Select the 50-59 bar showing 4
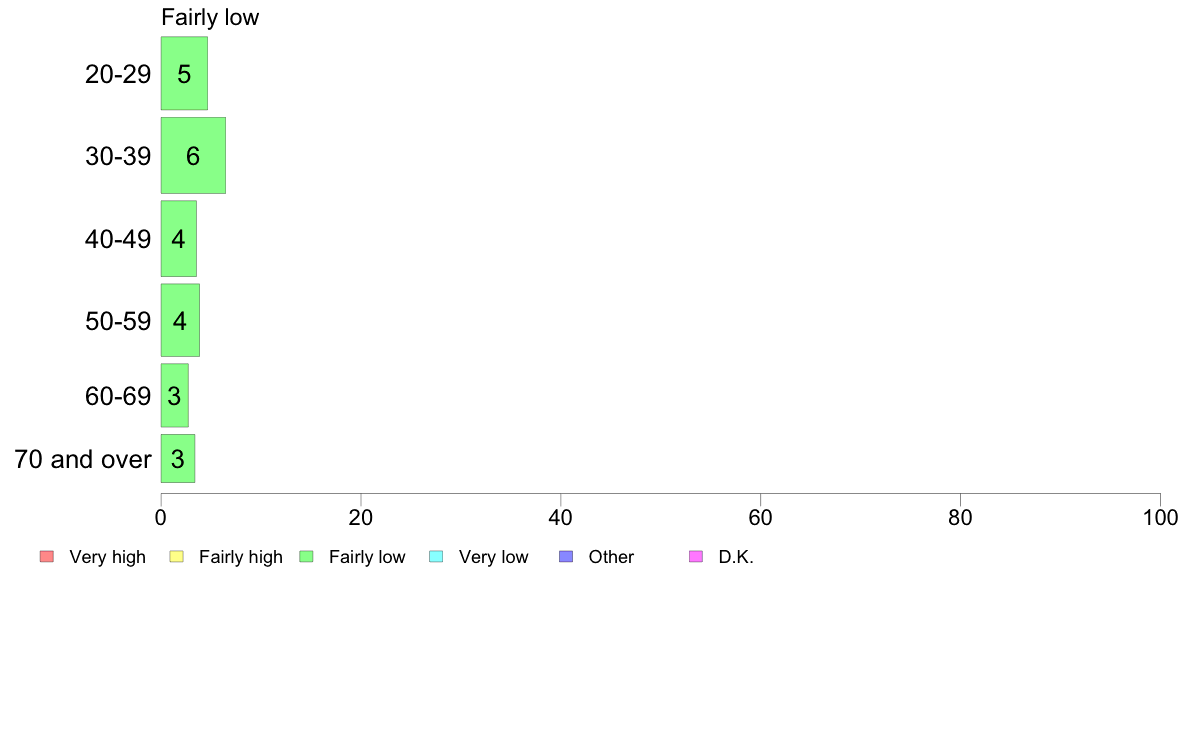This screenshot has width=1188, height=736. click(x=180, y=320)
